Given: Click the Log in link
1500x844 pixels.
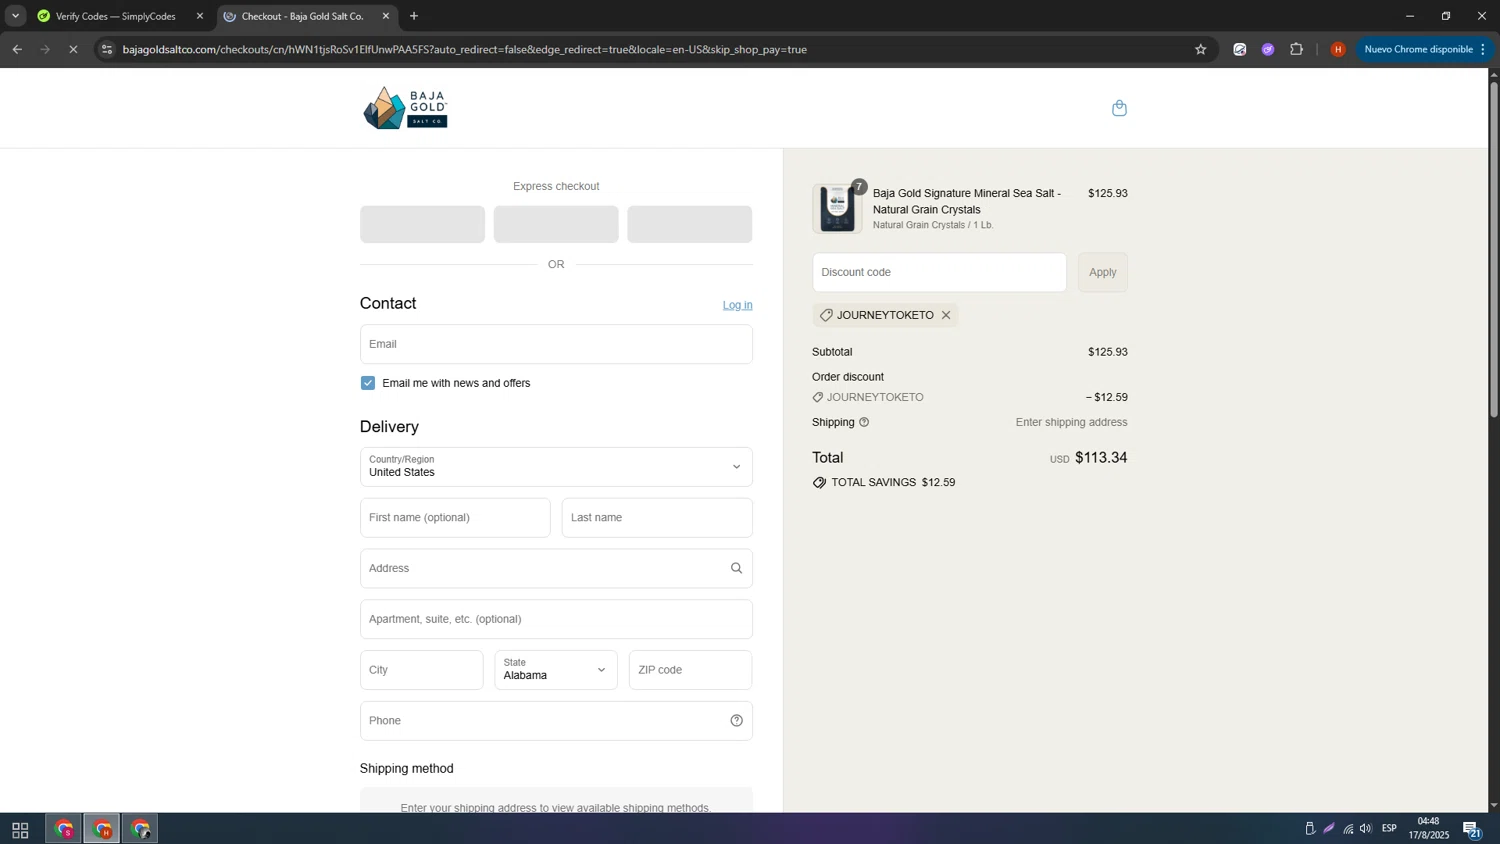Looking at the screenshot, I should click(737, 305).
